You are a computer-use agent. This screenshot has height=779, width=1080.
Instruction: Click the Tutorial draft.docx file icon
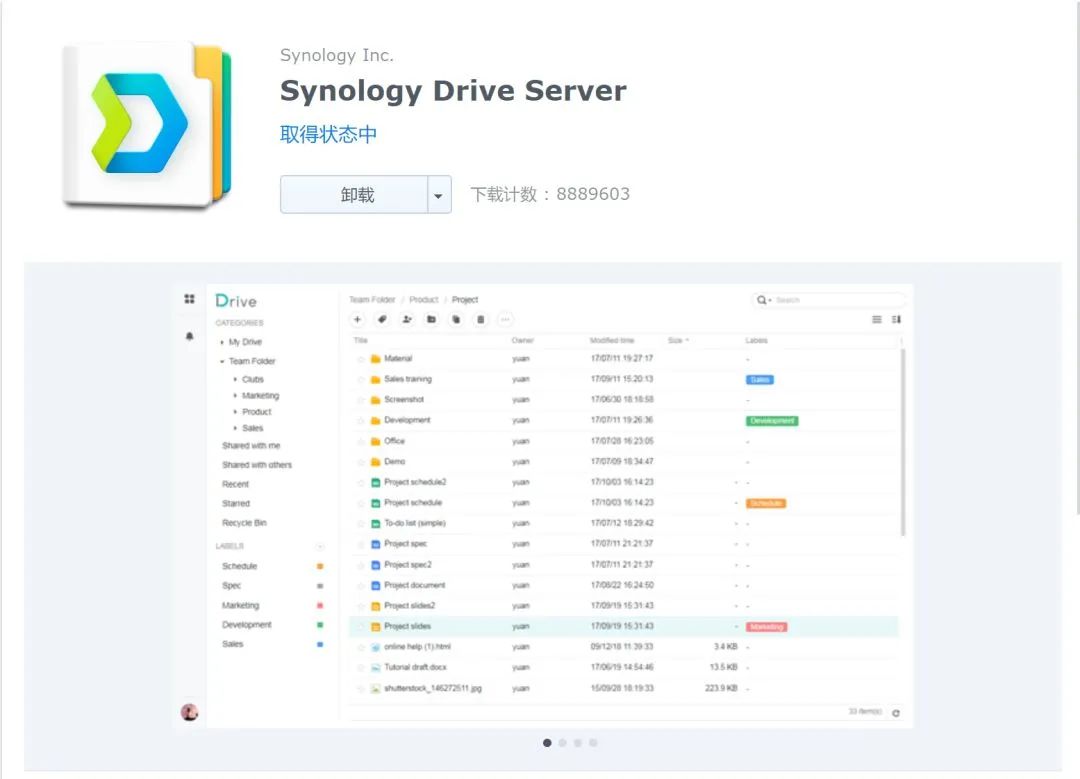coord(375,668)
